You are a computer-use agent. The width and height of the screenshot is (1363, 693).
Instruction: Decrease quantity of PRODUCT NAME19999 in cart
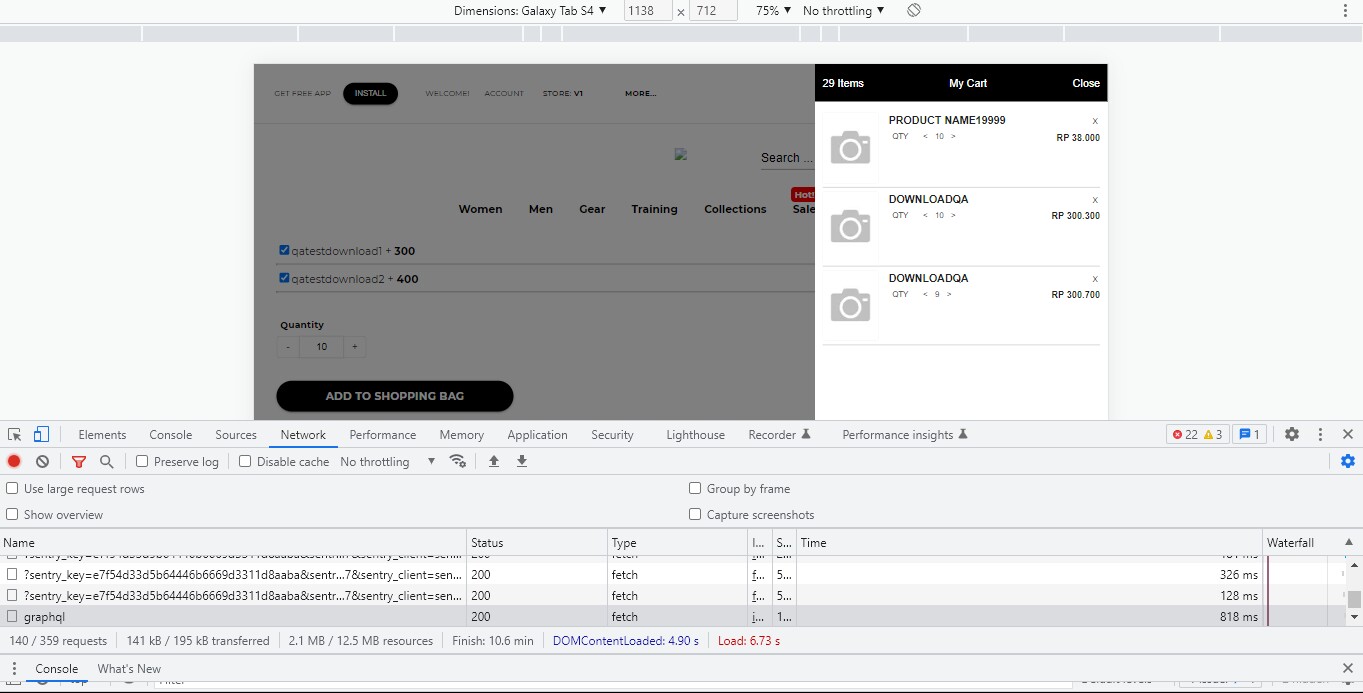tap(925, 136)
